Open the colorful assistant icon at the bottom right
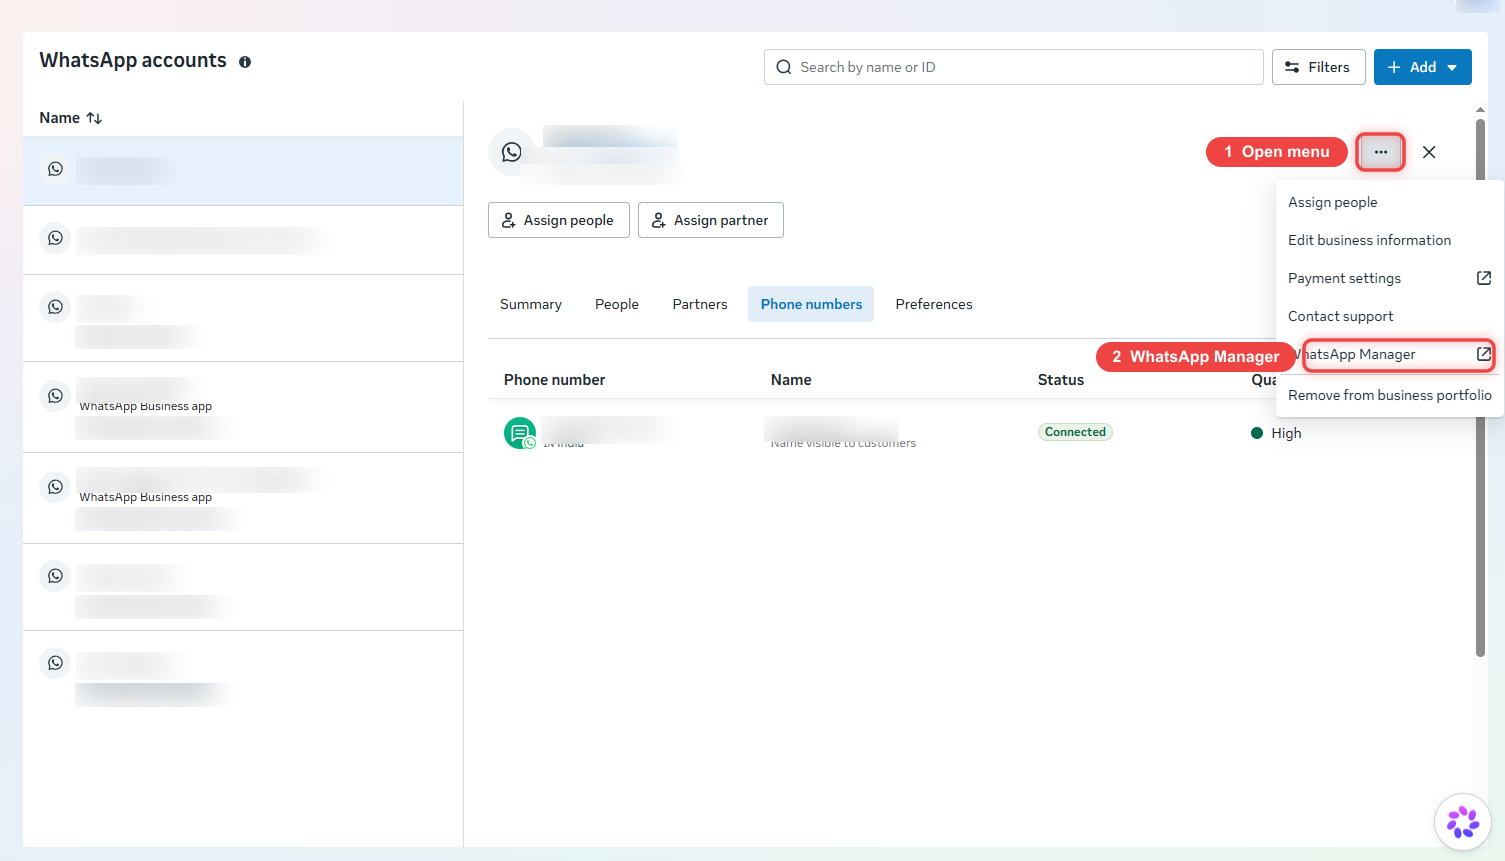 tap(1463, 822)
